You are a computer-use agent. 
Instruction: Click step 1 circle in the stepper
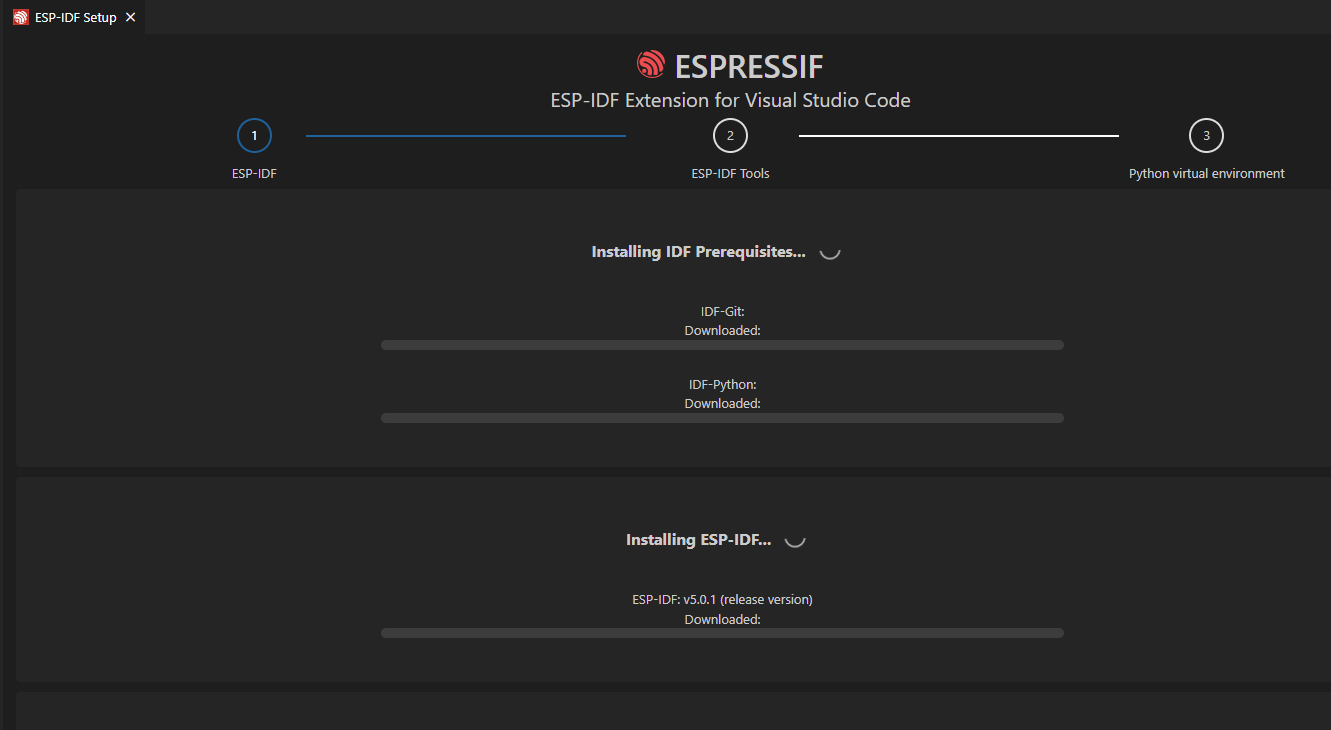[x=254, y=135]
